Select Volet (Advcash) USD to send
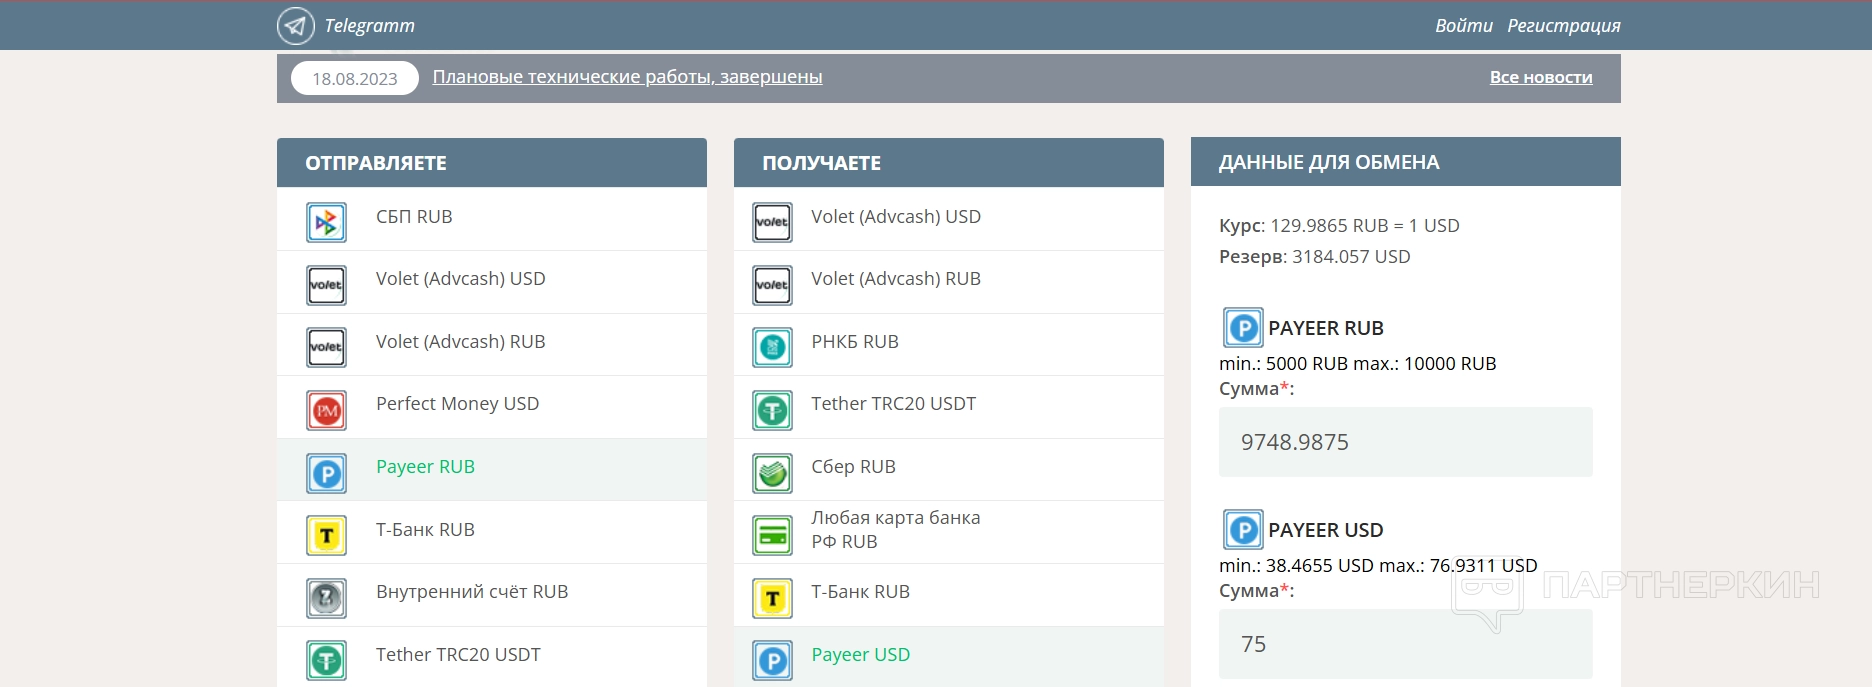The width and height of the screenshot is (1872, 687). 492,282
